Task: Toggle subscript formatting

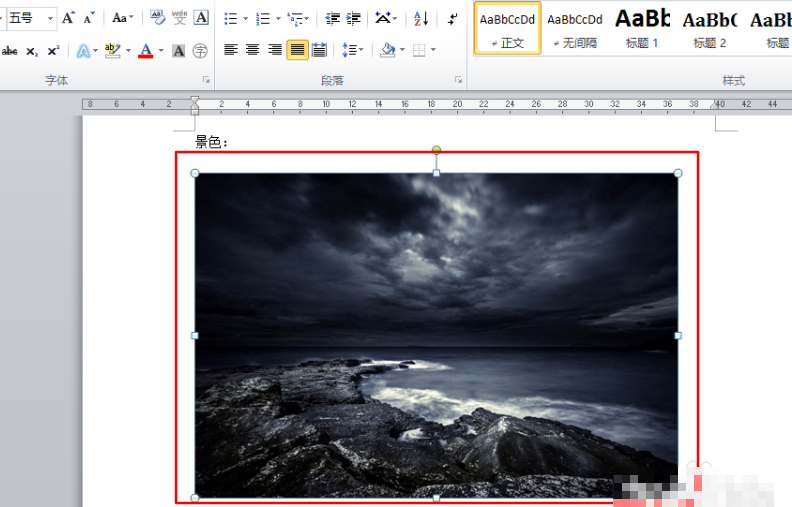Action: [x=32, y=50]
